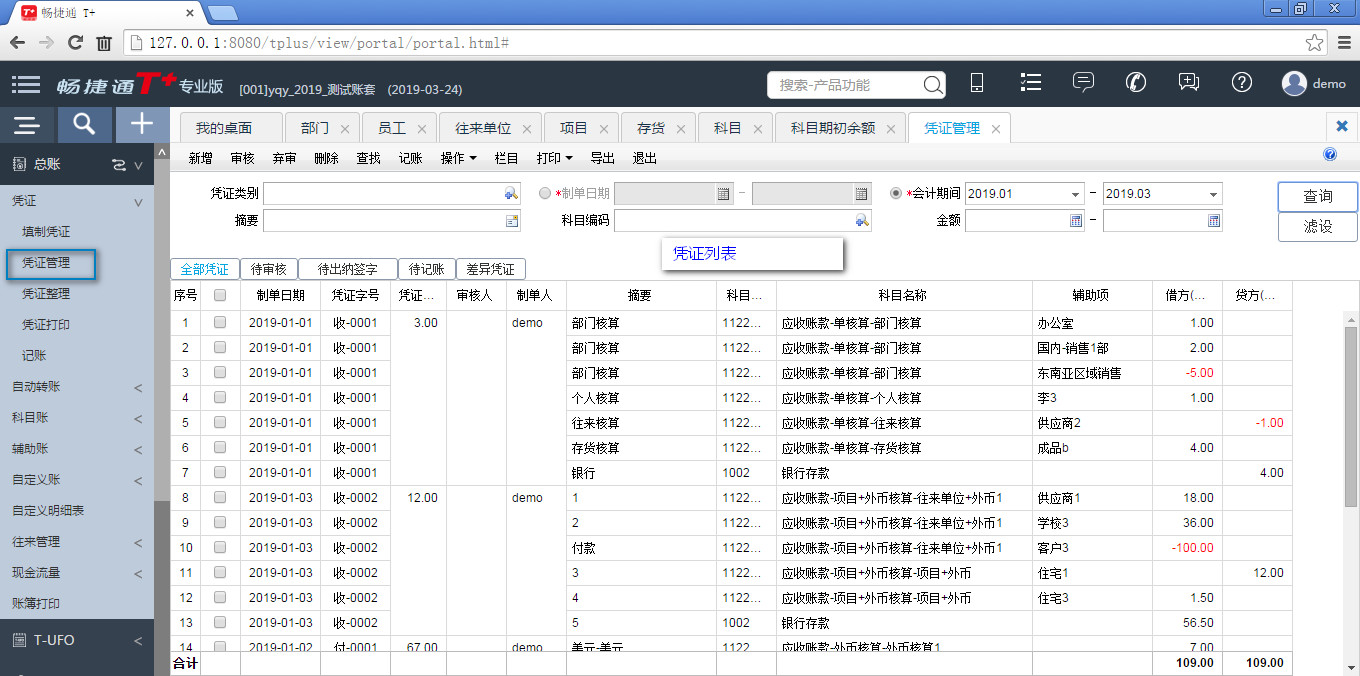Click the 审核 toolbar button

[x=242, y=158]
